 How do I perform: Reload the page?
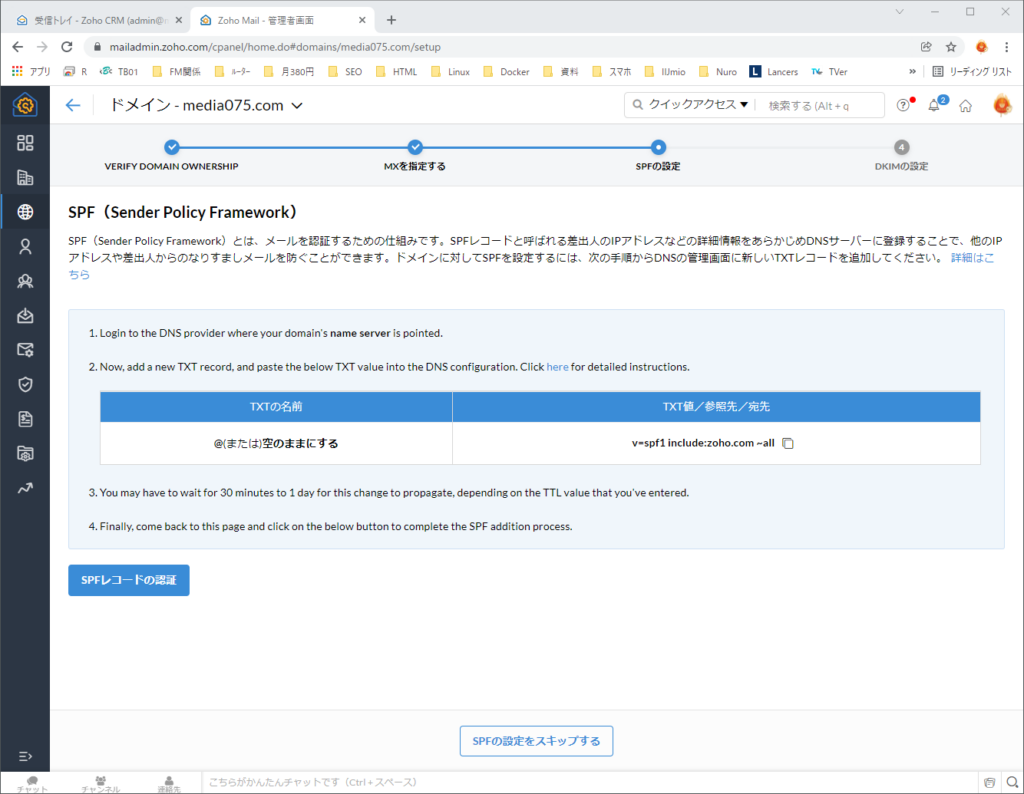[x=67, y=47]
